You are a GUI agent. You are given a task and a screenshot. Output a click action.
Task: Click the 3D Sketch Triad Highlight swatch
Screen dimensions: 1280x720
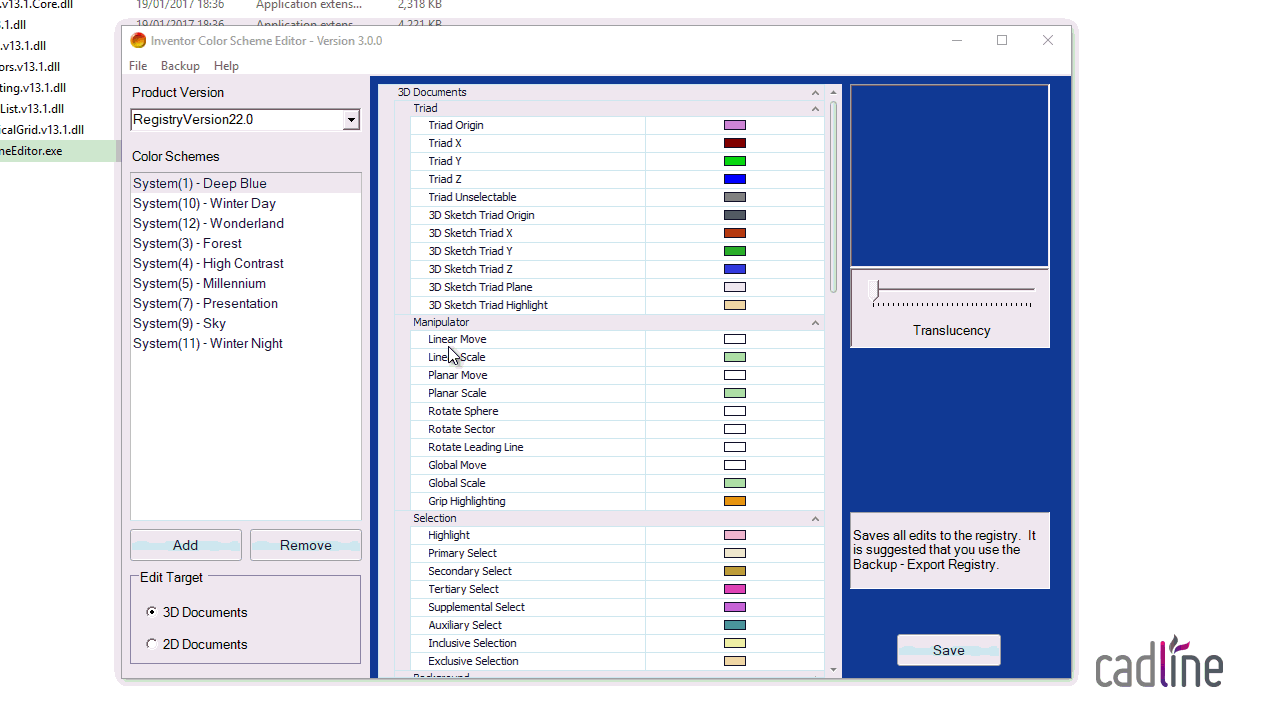coord(735,305)
